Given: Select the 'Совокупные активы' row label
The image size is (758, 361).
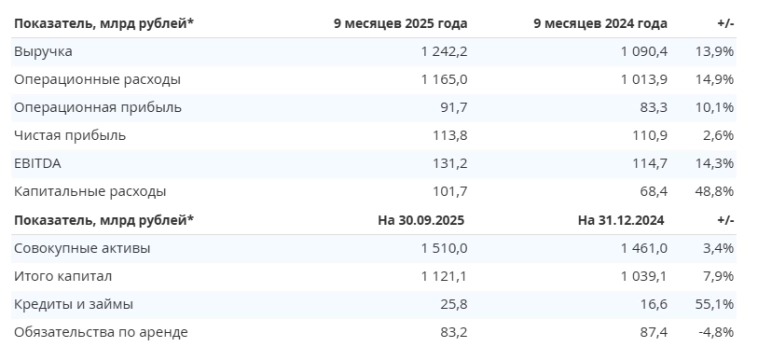Looking at the screenshot, I should [82, 248].
